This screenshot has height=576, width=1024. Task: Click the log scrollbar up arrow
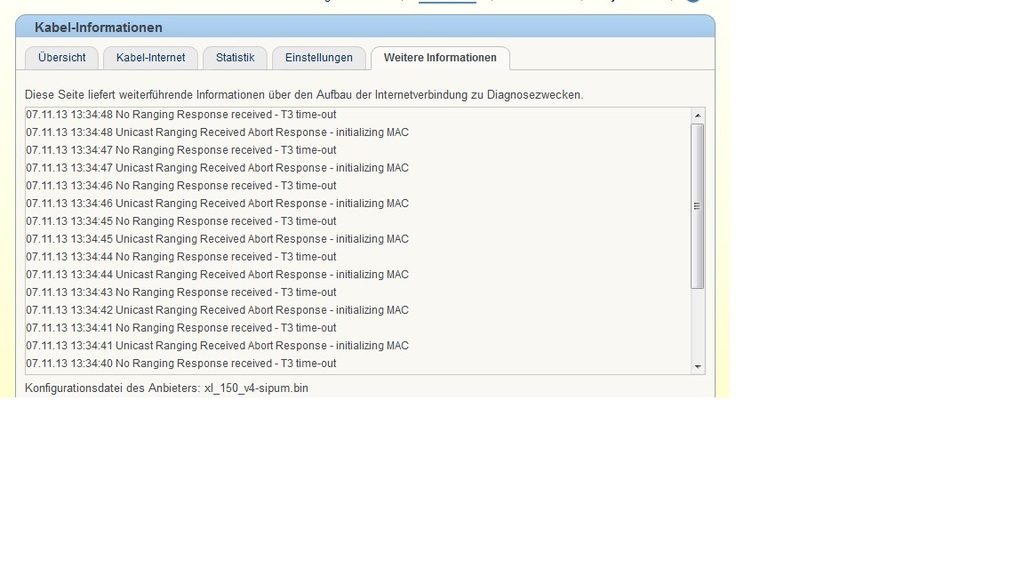click(697, 116)
